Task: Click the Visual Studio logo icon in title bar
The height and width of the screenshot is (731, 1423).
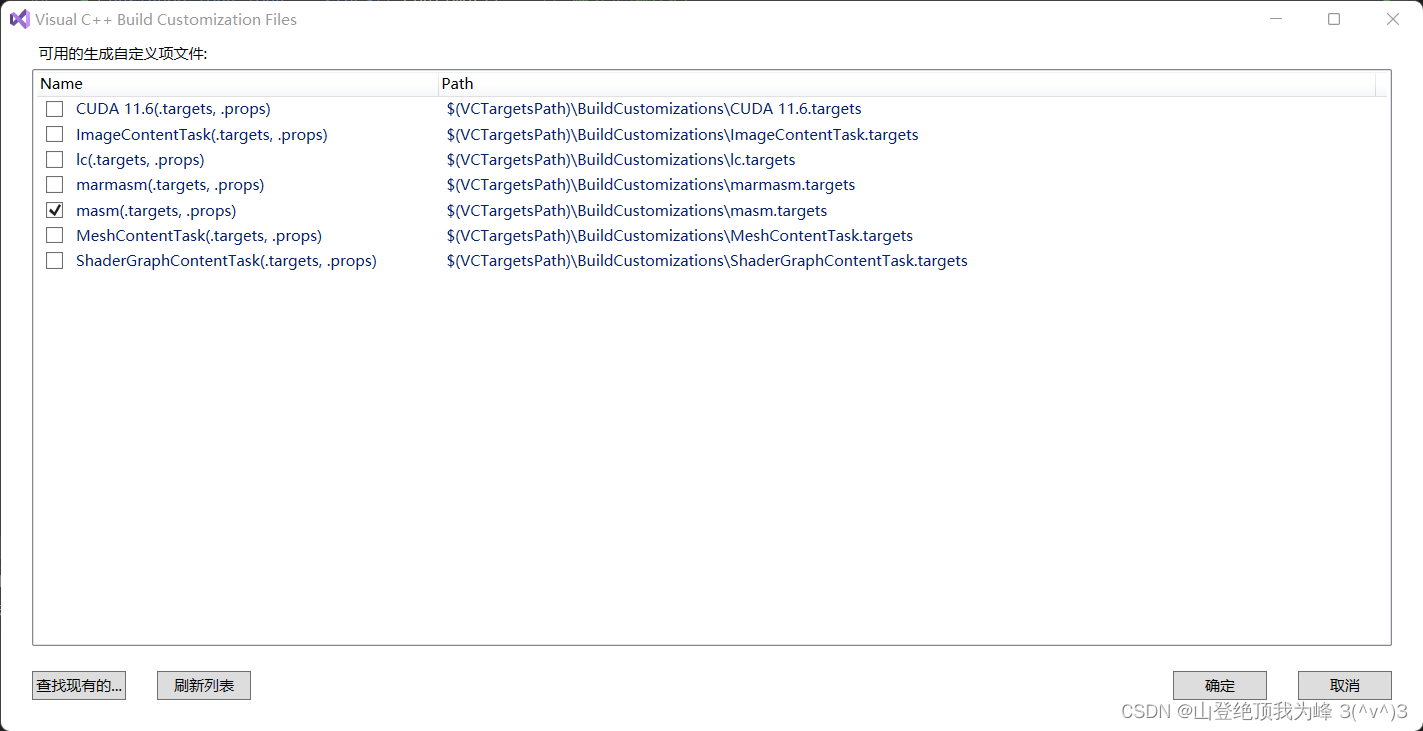Action: [19, 19]
